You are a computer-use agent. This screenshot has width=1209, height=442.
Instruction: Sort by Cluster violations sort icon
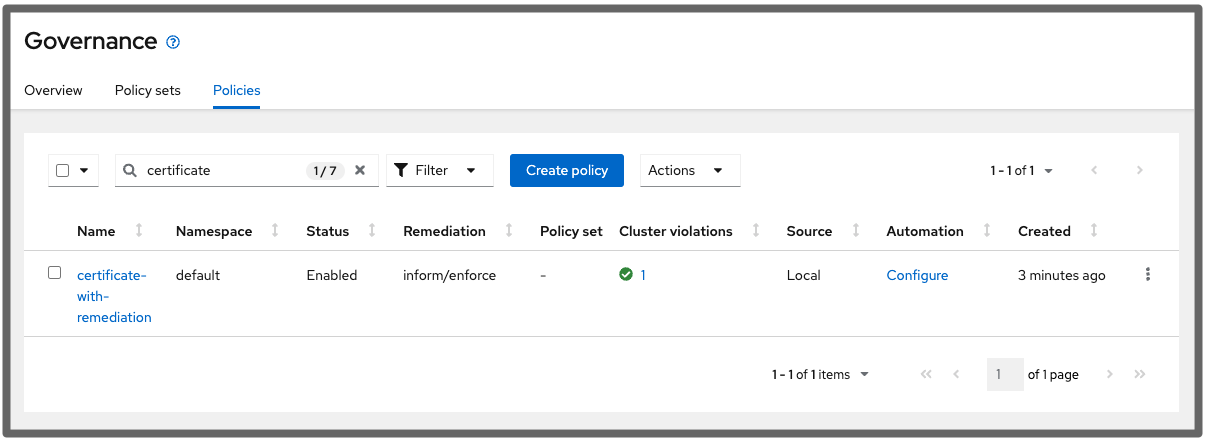click(x=756, y=231)
